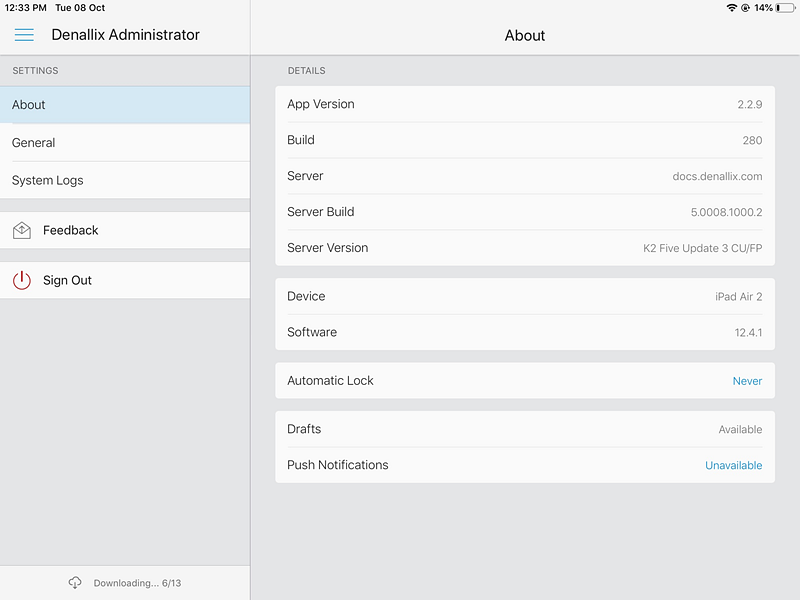Click the DETAILS section header
The image size is (800, 600).
click(x=307, y=71)
